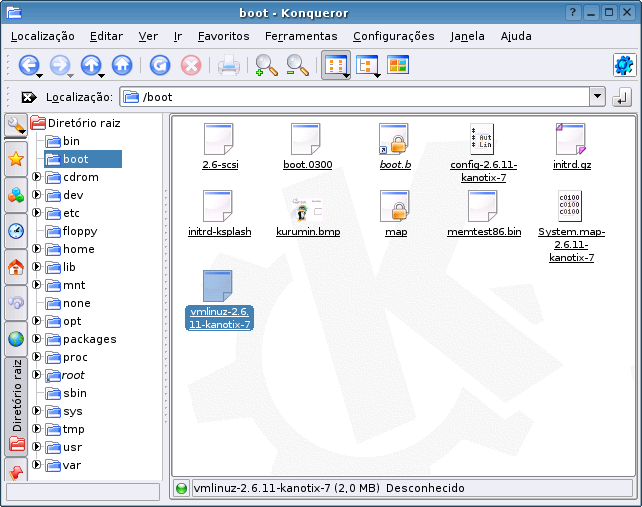Open the memtest86.bin file link
This screenshot has height=507, width=642.
pos(484,232)
